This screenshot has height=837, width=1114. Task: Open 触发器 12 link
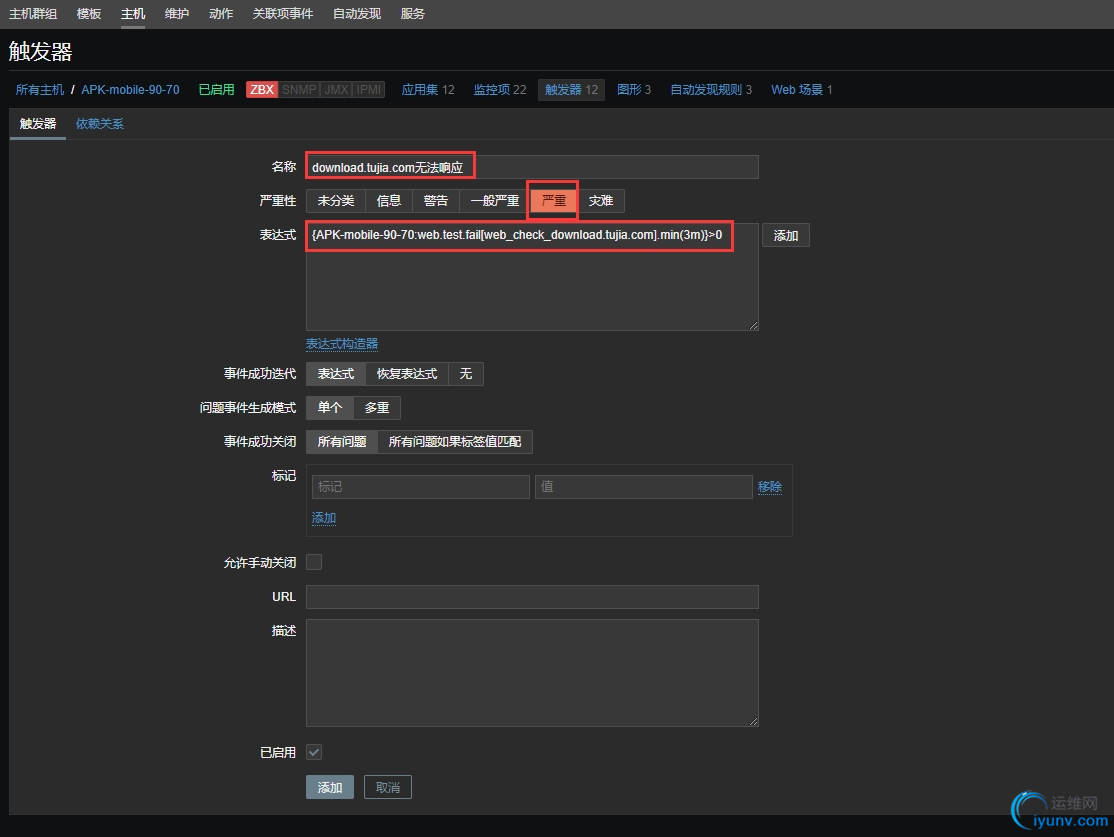pos(571,90)
